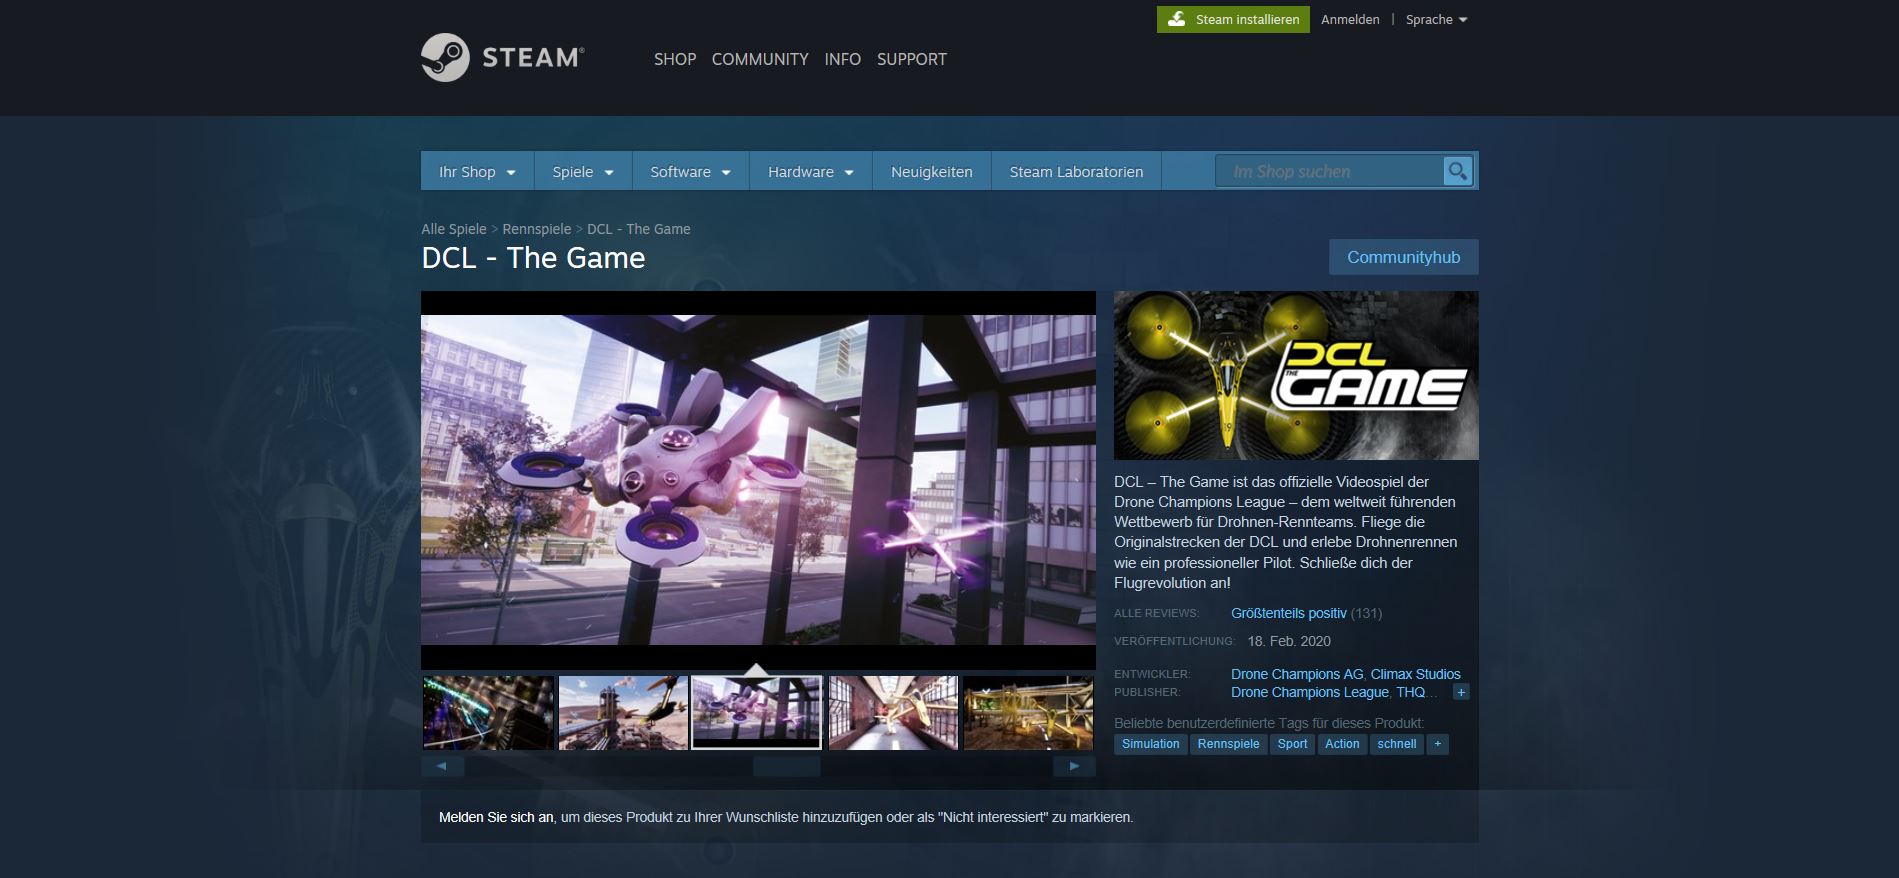Select the first screenshot thumbnail with neon lights
The image size is (1899, 878).
tap(488, 713)
